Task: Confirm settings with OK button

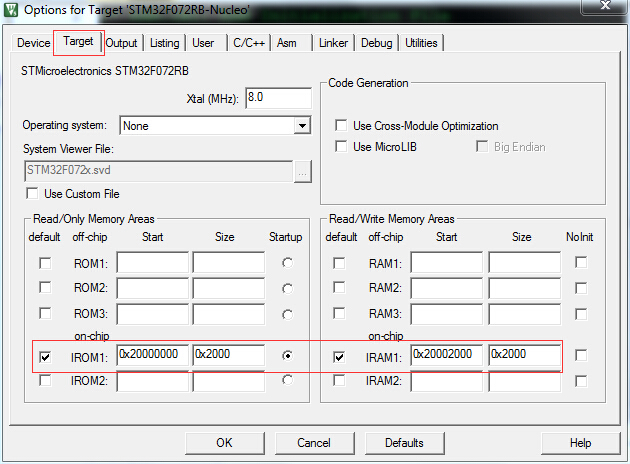Action: (225, 443)
